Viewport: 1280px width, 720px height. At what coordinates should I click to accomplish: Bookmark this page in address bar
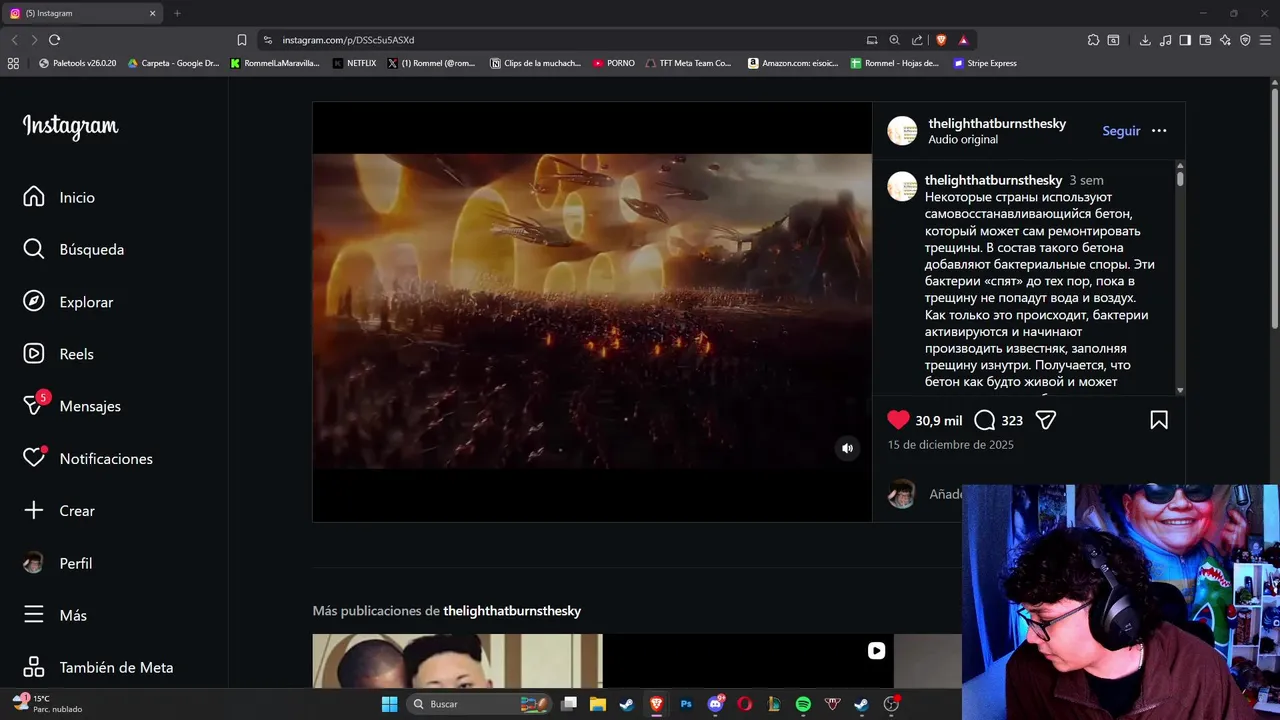241,40
